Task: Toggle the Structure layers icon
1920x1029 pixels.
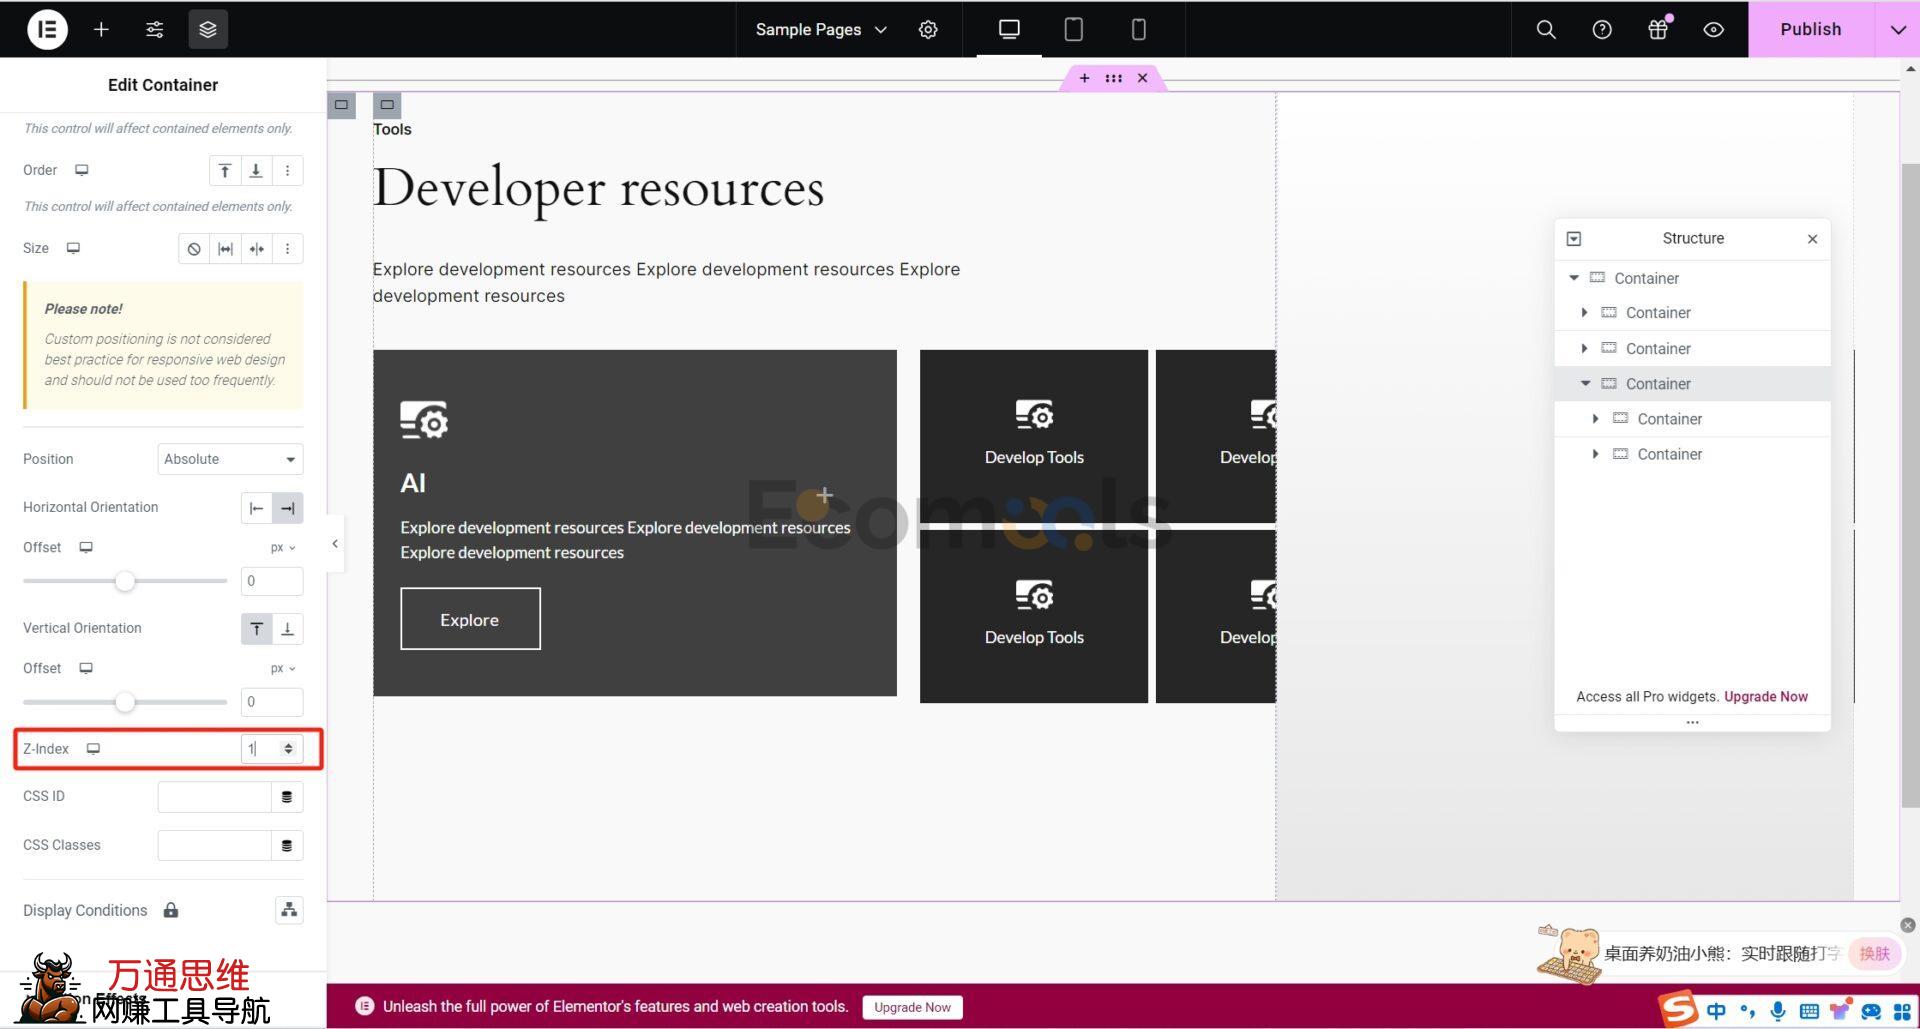Action: tap(208, 29)
